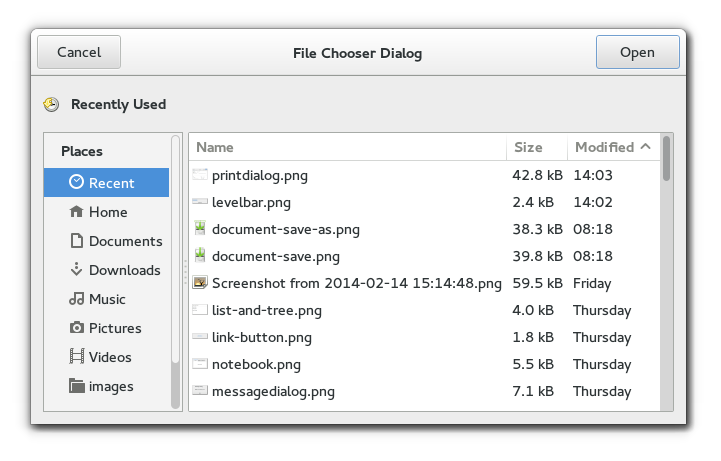Sort the list by Name column
This screenshot has width=721, height=461.
pos(215,147)
